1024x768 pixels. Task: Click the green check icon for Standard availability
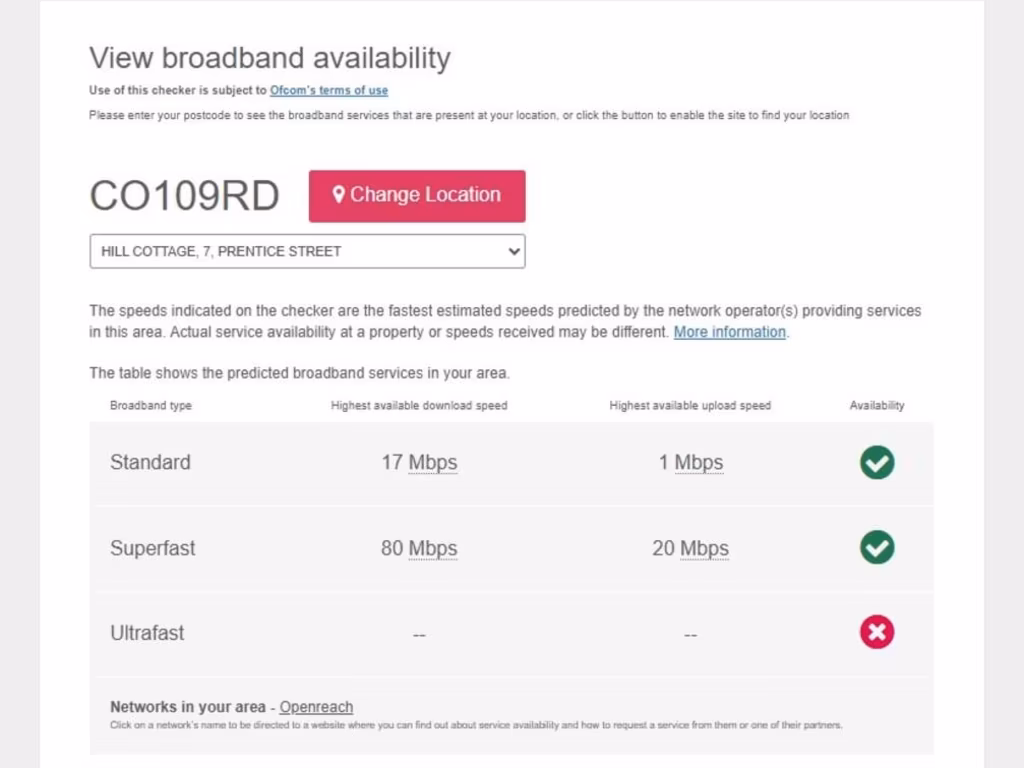[x=877, y=463]
